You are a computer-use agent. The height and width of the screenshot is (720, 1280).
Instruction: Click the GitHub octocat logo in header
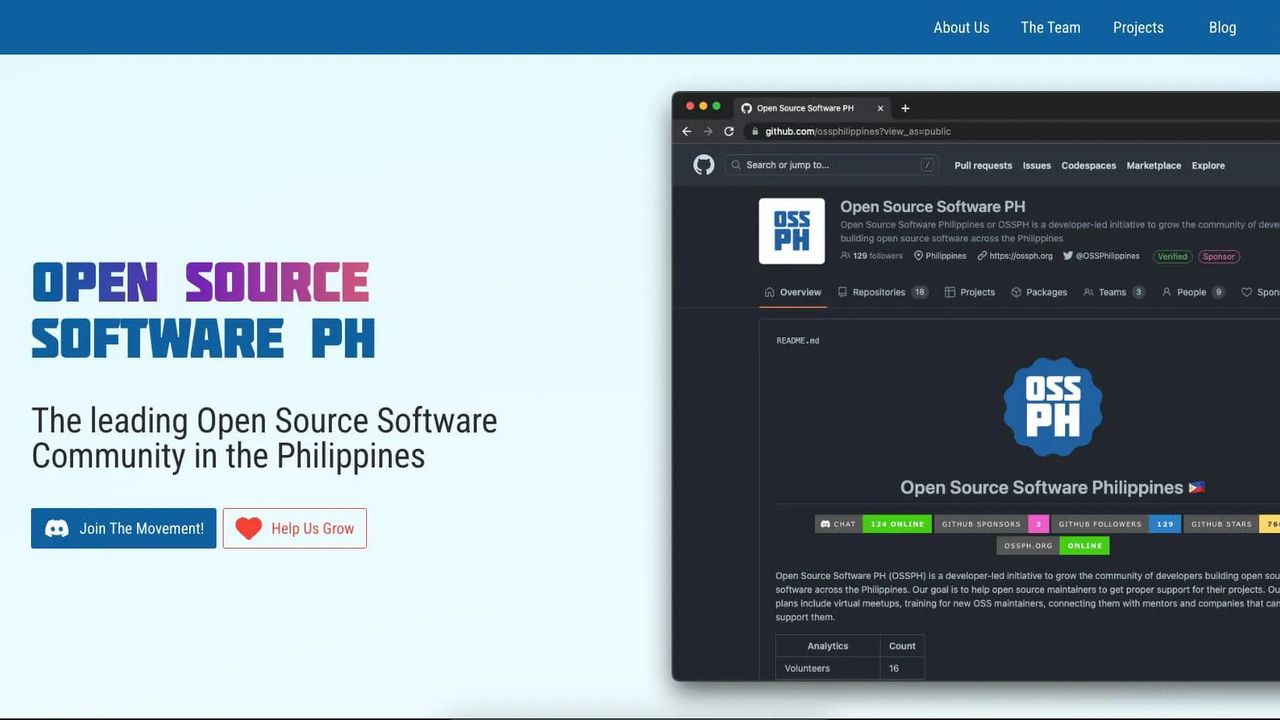pos(704,165)
